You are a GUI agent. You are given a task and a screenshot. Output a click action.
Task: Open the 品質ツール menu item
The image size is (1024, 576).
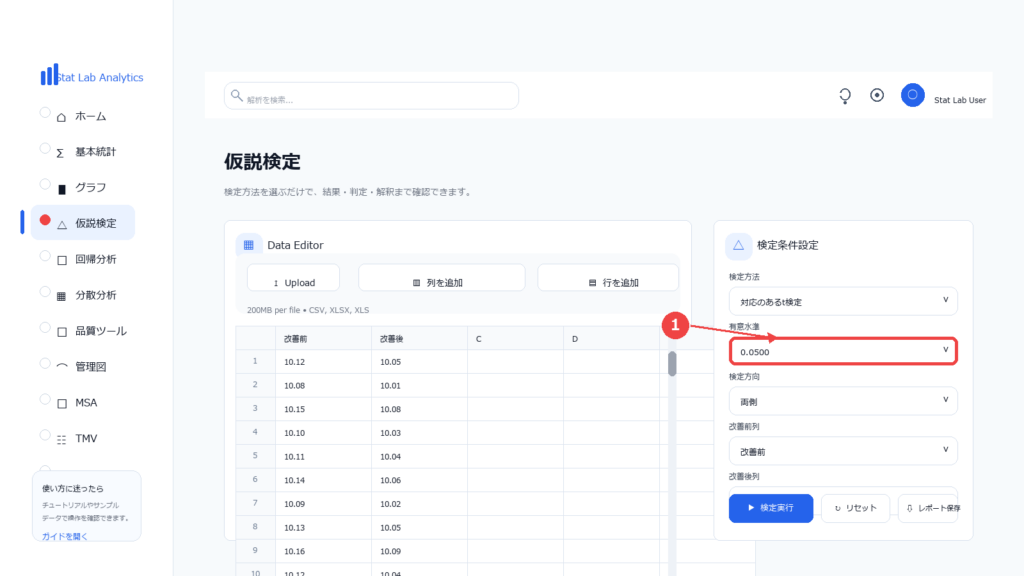point(101,331)
